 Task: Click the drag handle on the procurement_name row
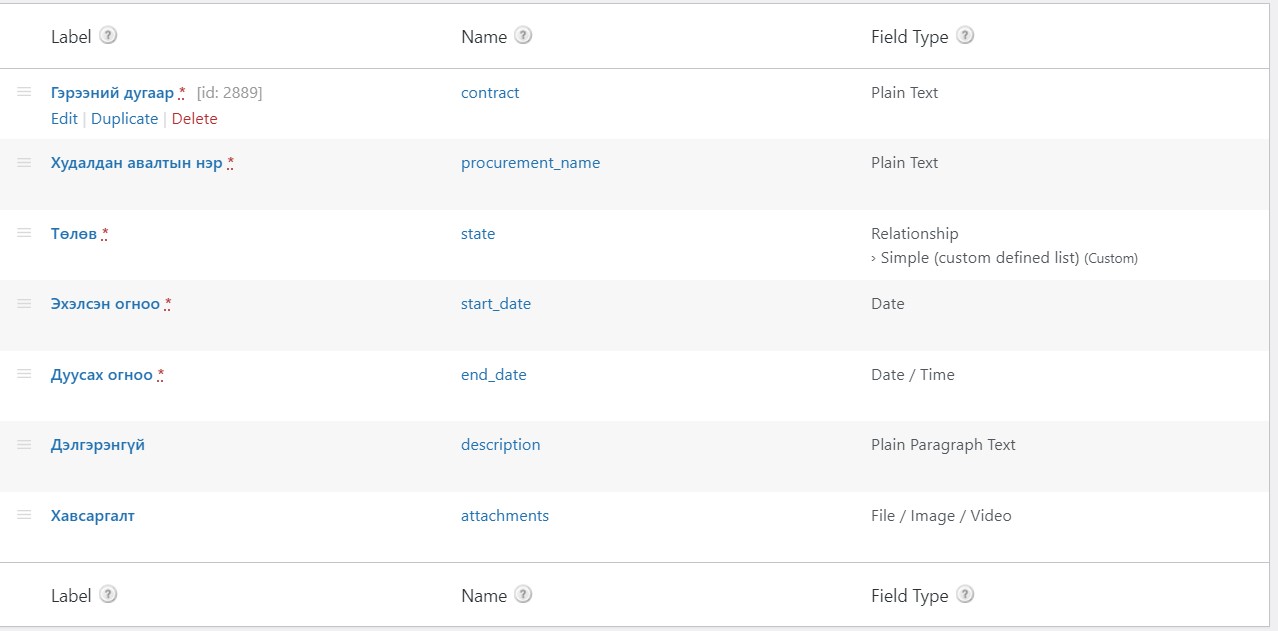point(24,162)
